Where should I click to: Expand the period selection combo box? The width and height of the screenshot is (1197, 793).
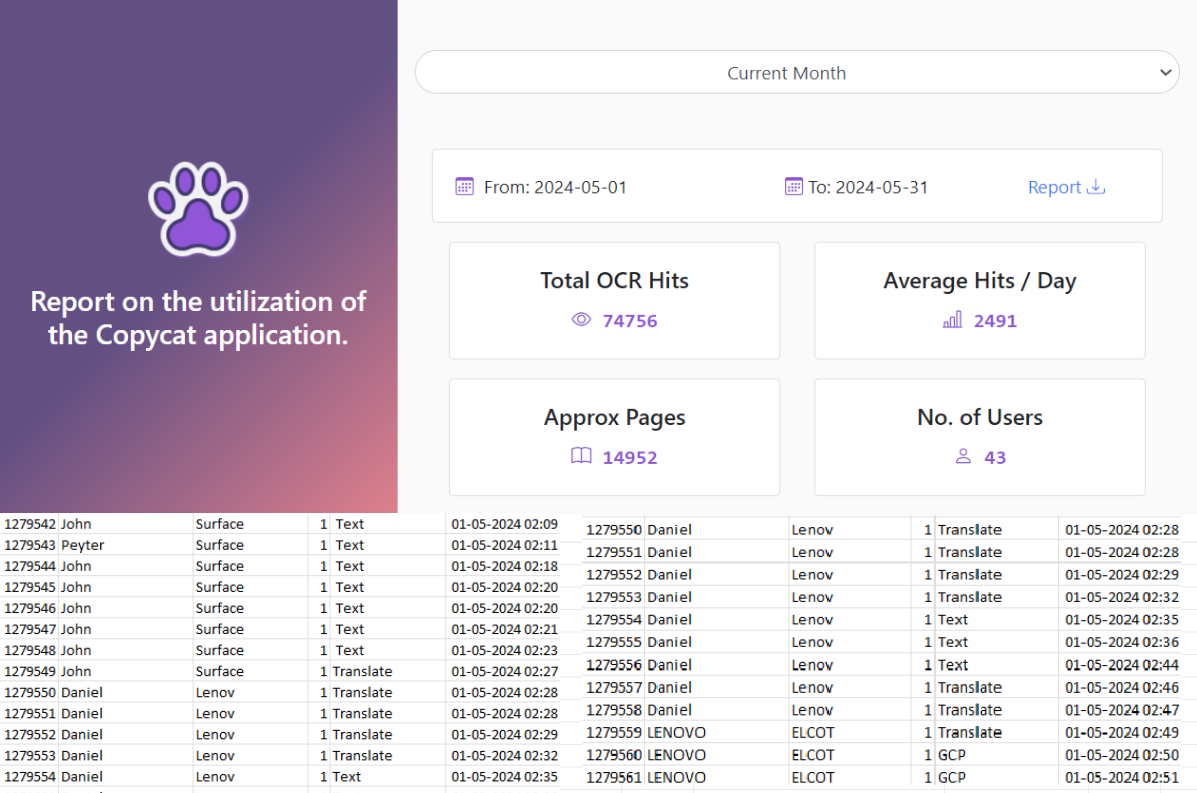(x=786, y=72)
